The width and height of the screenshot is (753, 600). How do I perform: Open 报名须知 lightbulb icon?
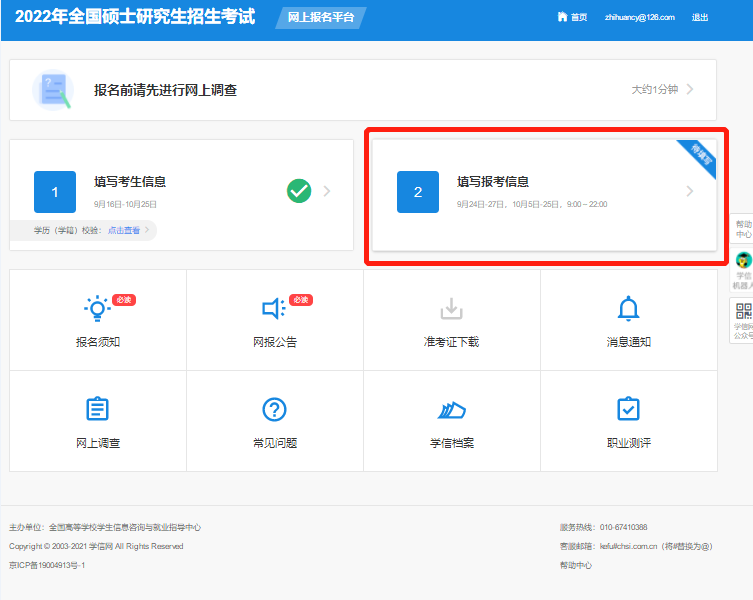97,309
